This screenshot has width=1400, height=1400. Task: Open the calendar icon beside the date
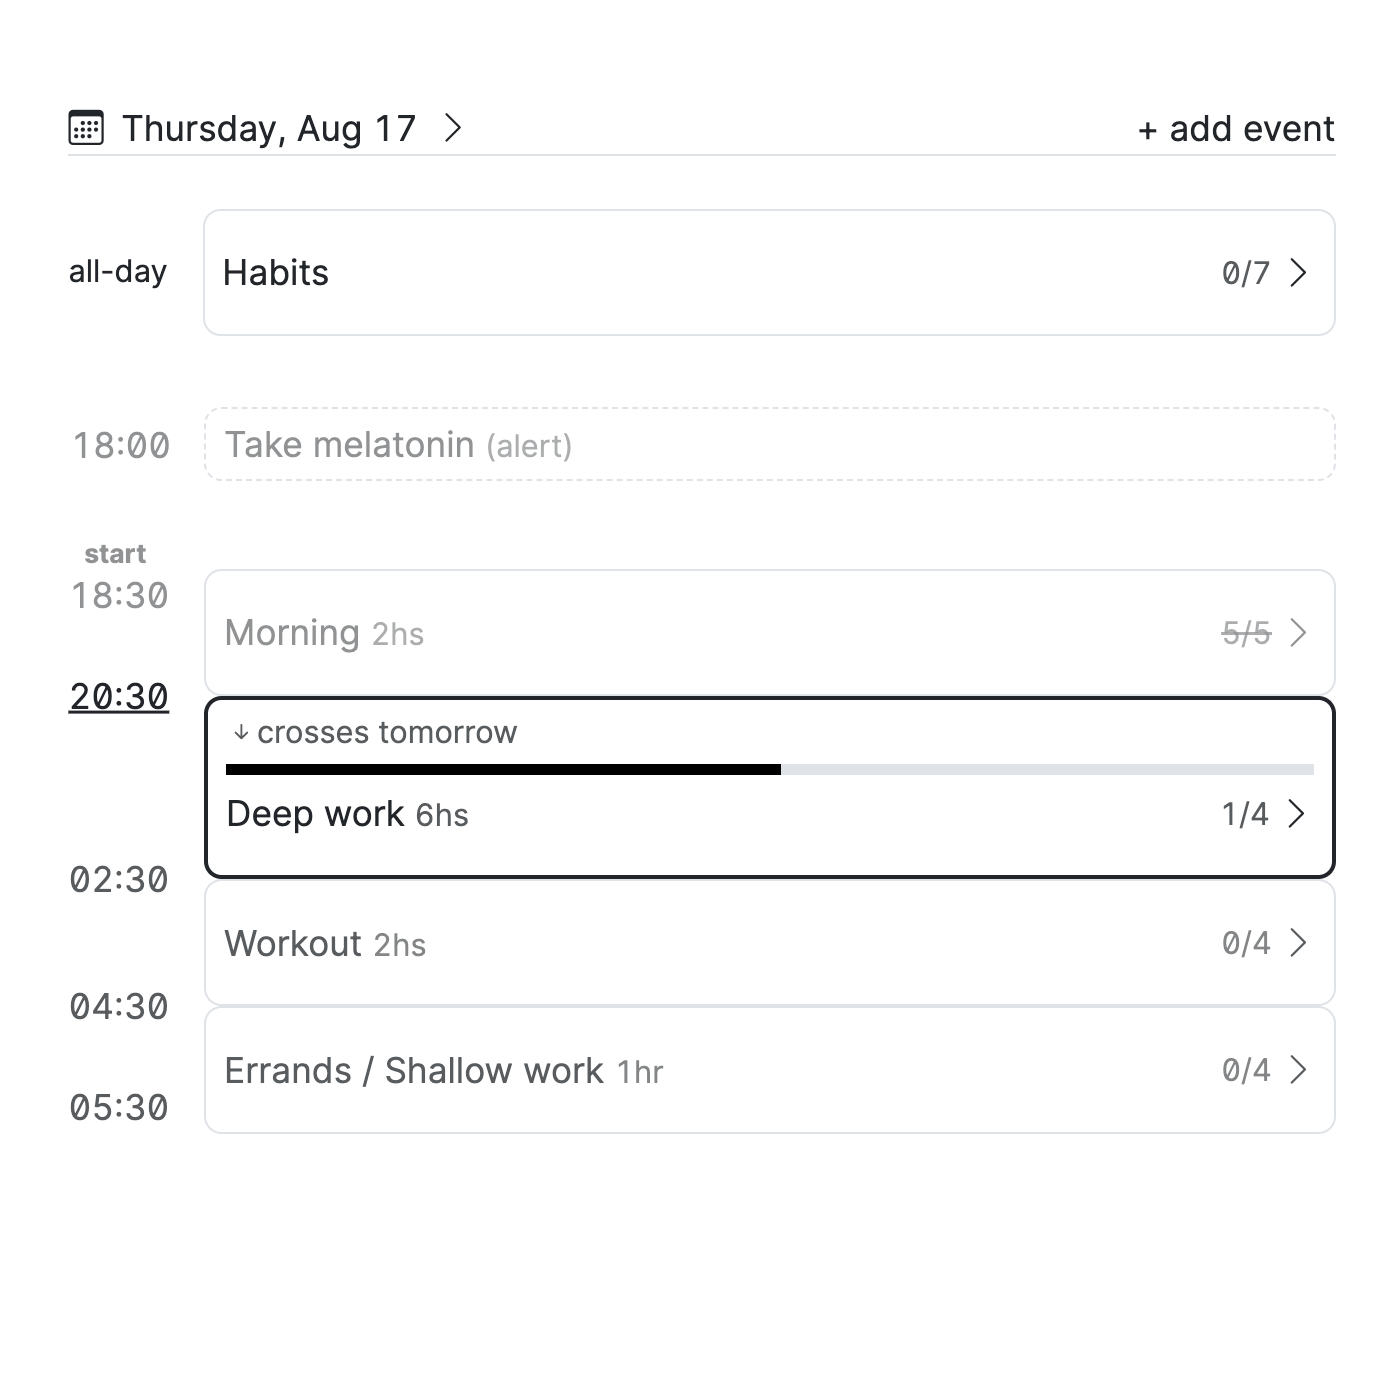pyautogui.click(x=86, y=128)
